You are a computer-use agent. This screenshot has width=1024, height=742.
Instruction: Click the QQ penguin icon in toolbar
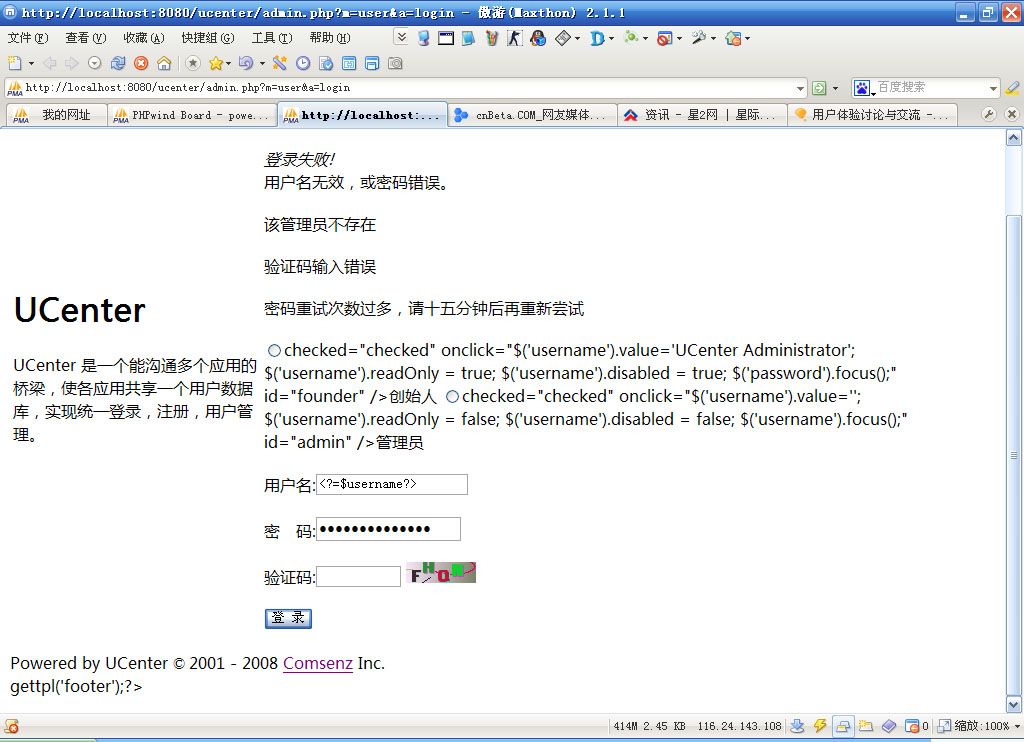point(538,39)
